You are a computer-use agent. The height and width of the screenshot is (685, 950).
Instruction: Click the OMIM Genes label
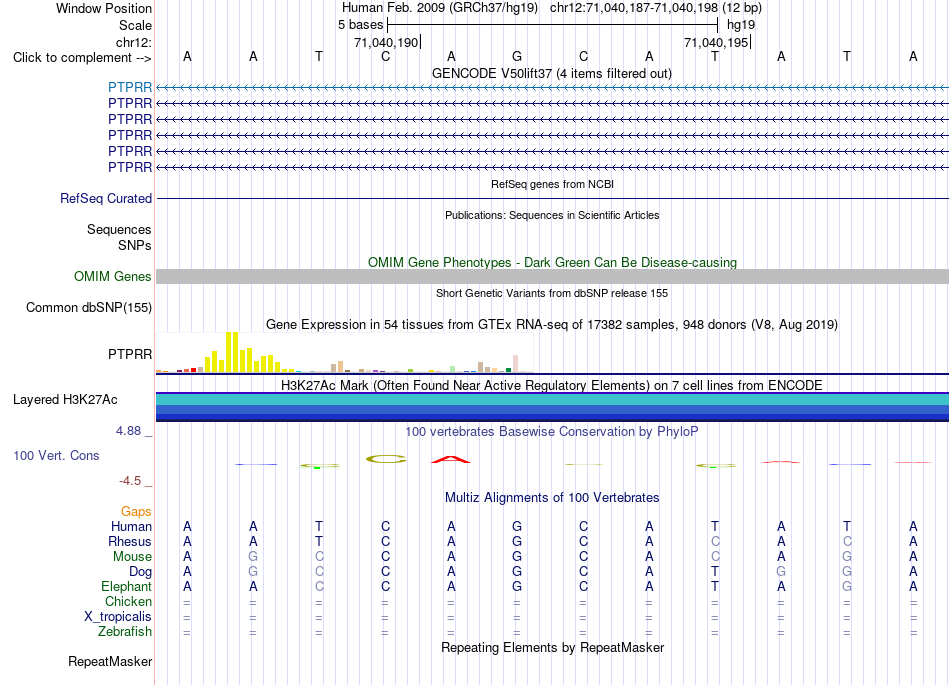(x=112, y=276)
